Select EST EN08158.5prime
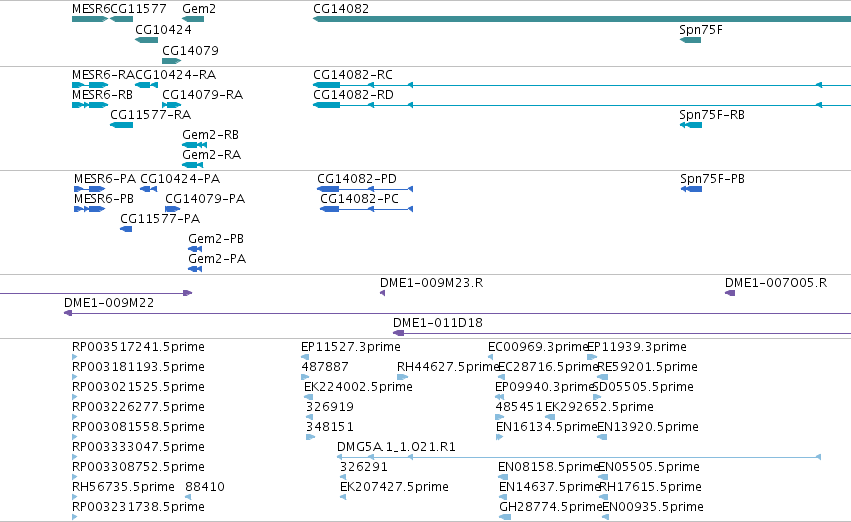851x522 pixels. tap(548, 467)
